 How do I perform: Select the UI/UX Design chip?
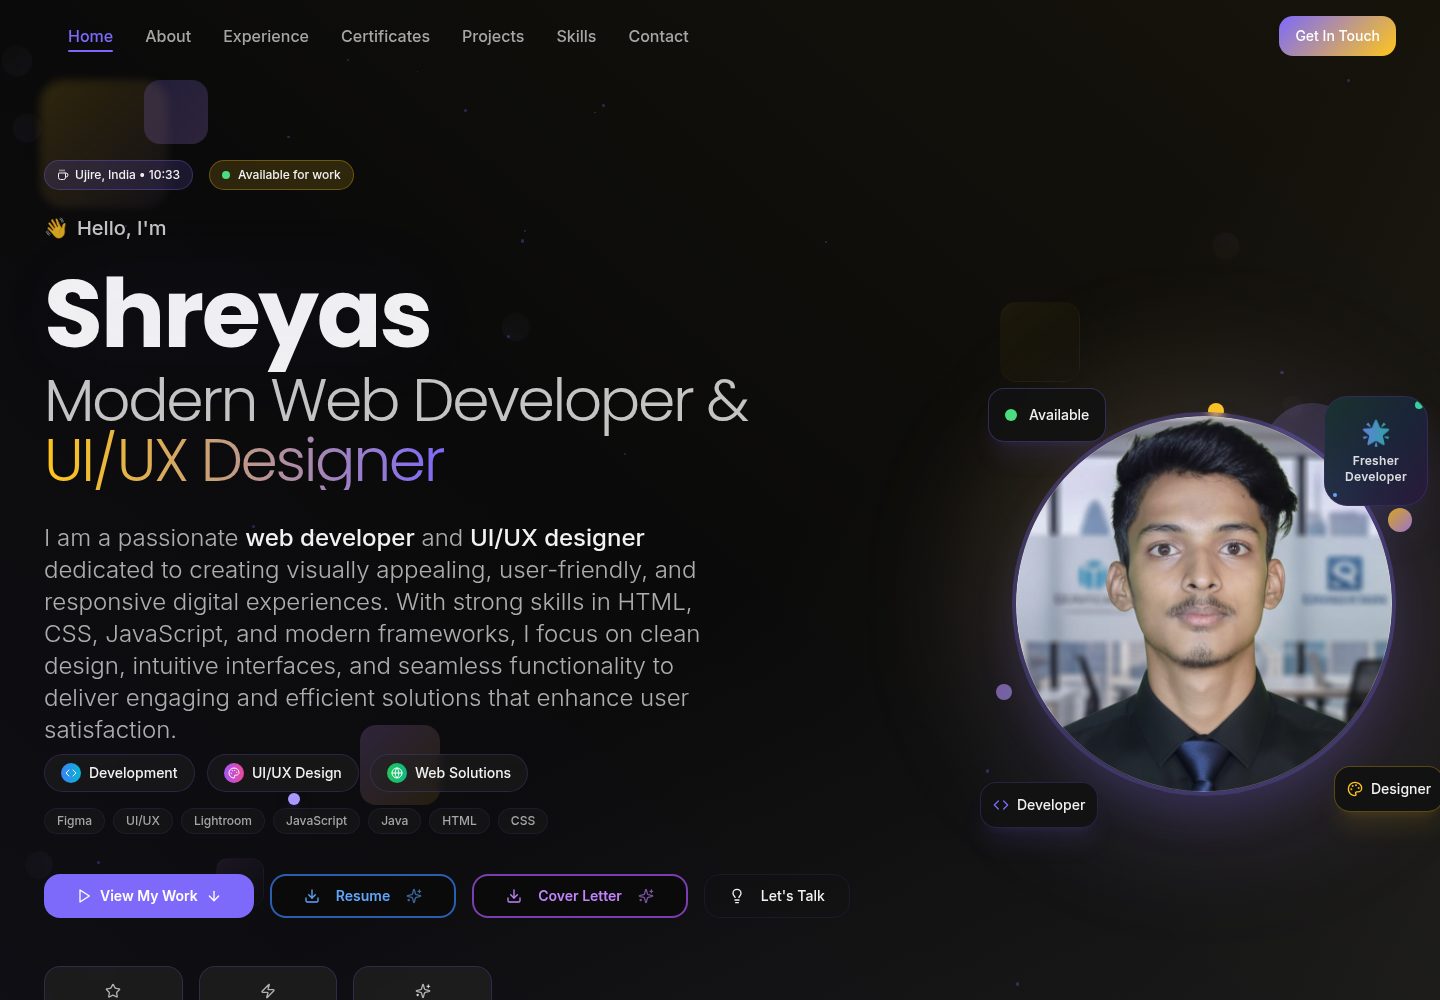283,773
